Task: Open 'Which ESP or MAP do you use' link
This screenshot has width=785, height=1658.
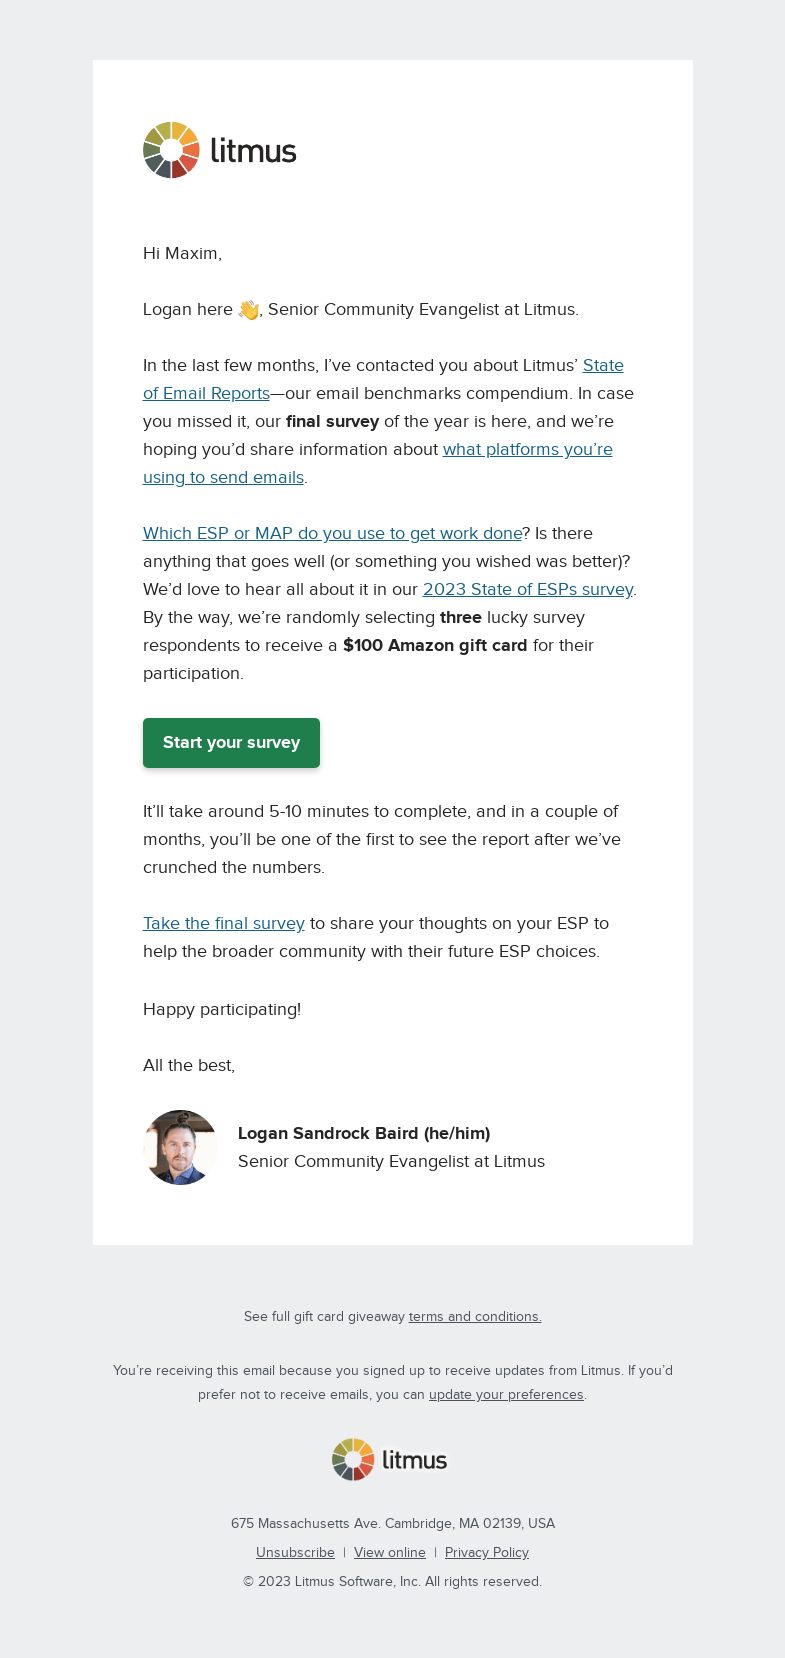Action: (x=333, y=533)
